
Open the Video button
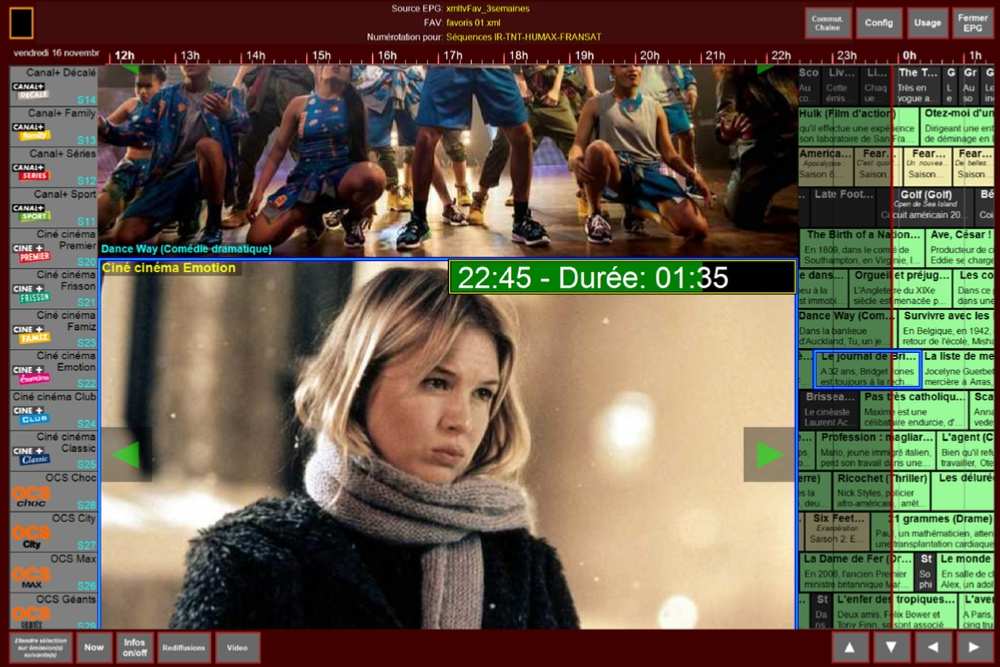[237, 647]
